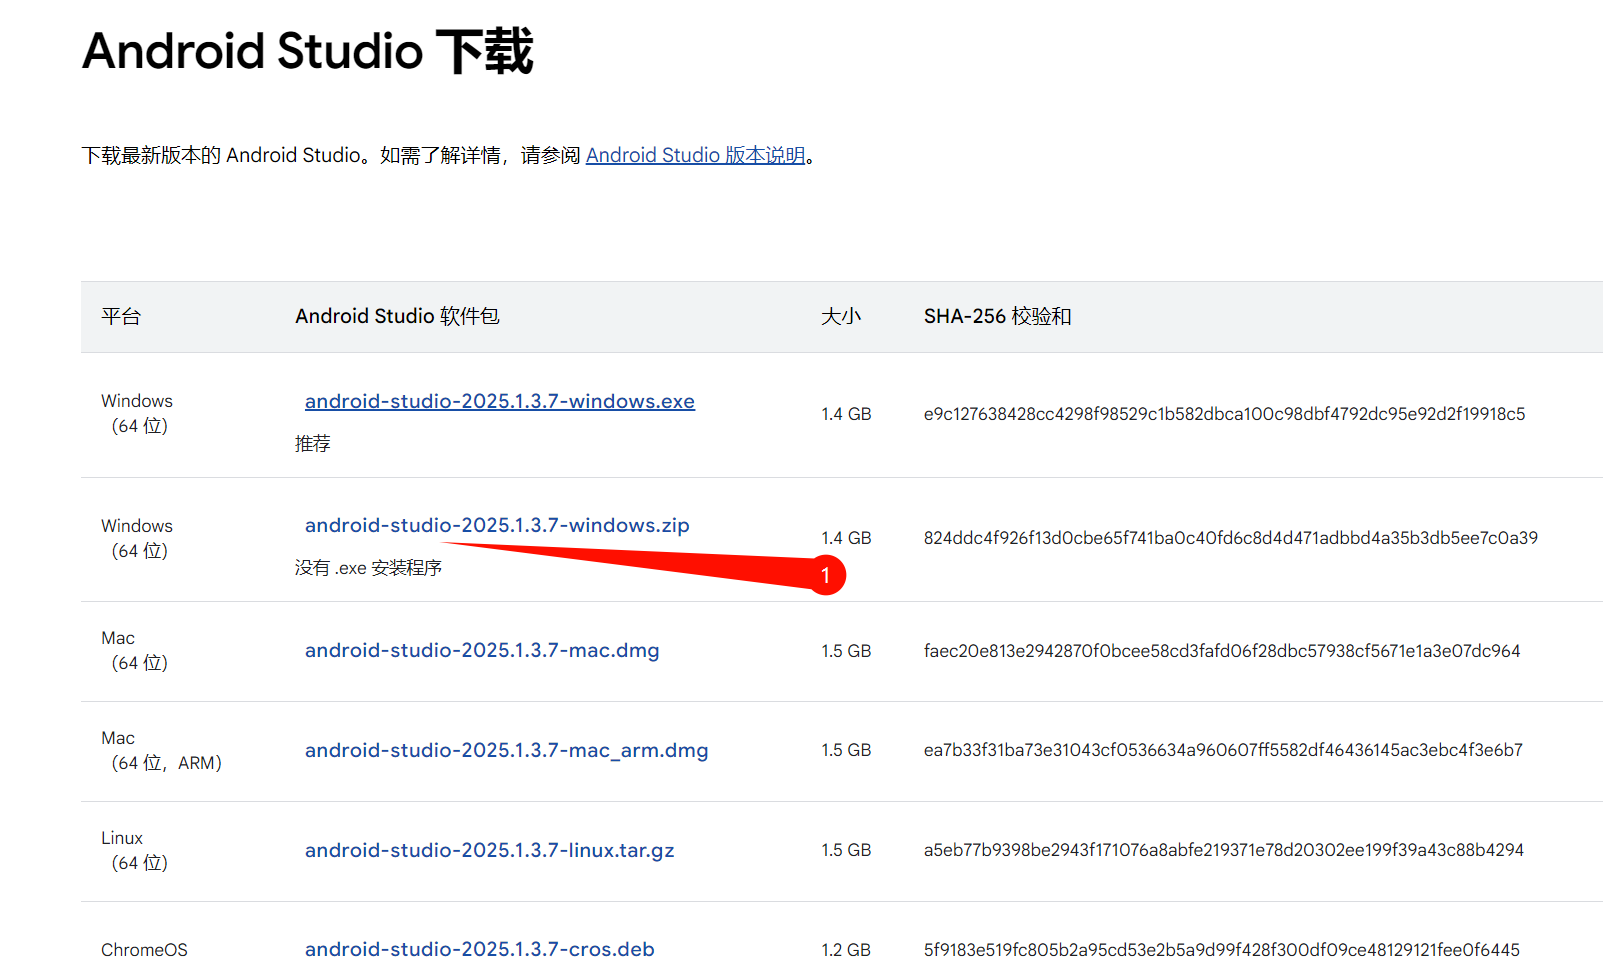Click the 1.5 GB size for mac_arm.dmg

[846, 750]
